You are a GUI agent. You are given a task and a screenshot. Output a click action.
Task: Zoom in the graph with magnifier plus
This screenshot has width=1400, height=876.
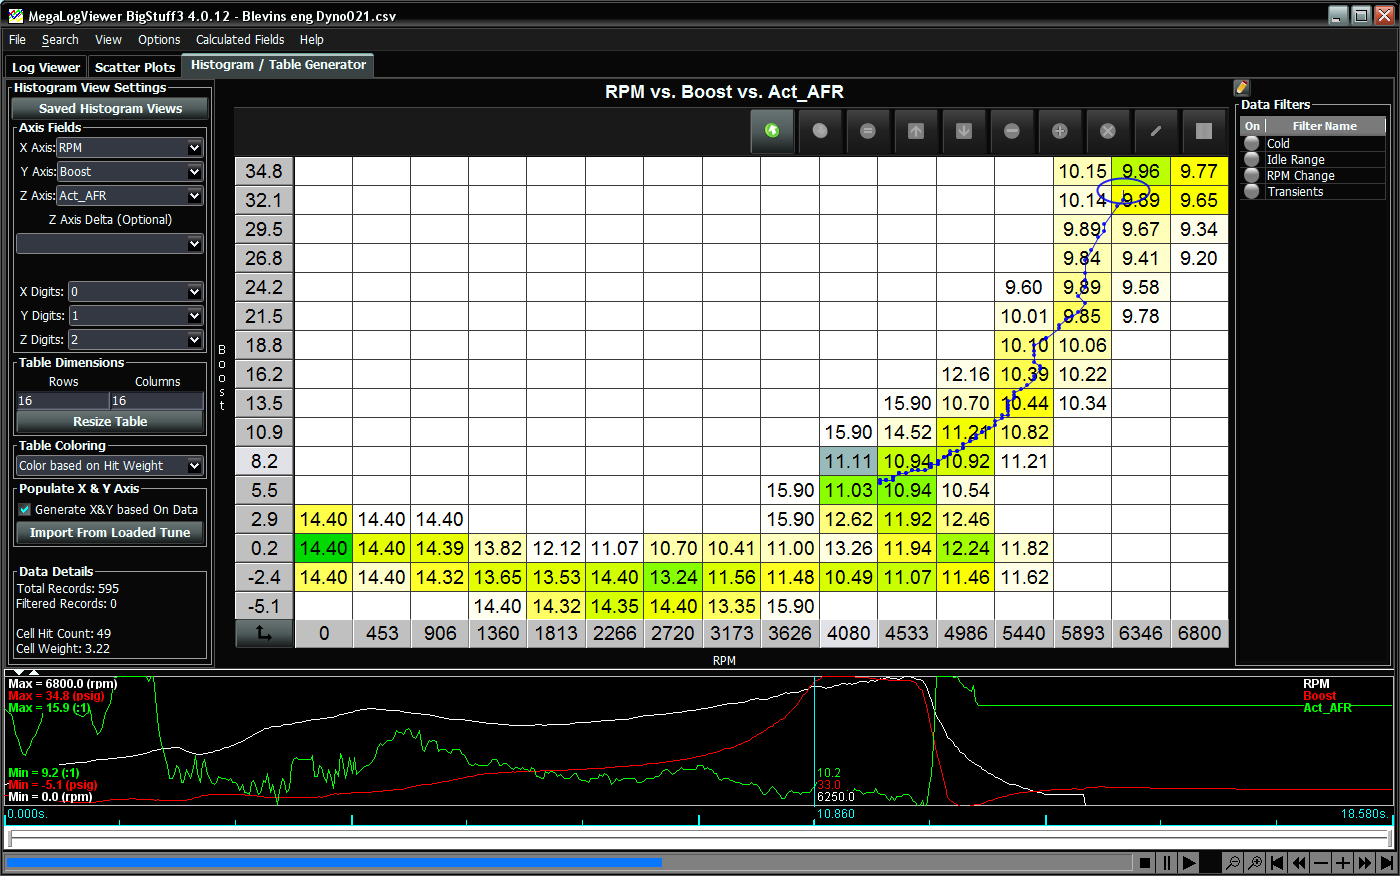(1255, 862)
